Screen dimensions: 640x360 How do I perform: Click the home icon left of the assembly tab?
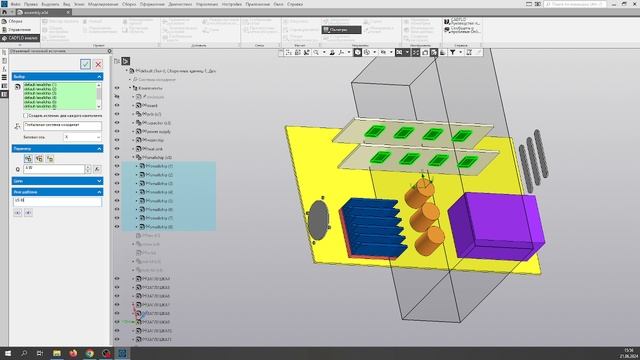point(4,12)
